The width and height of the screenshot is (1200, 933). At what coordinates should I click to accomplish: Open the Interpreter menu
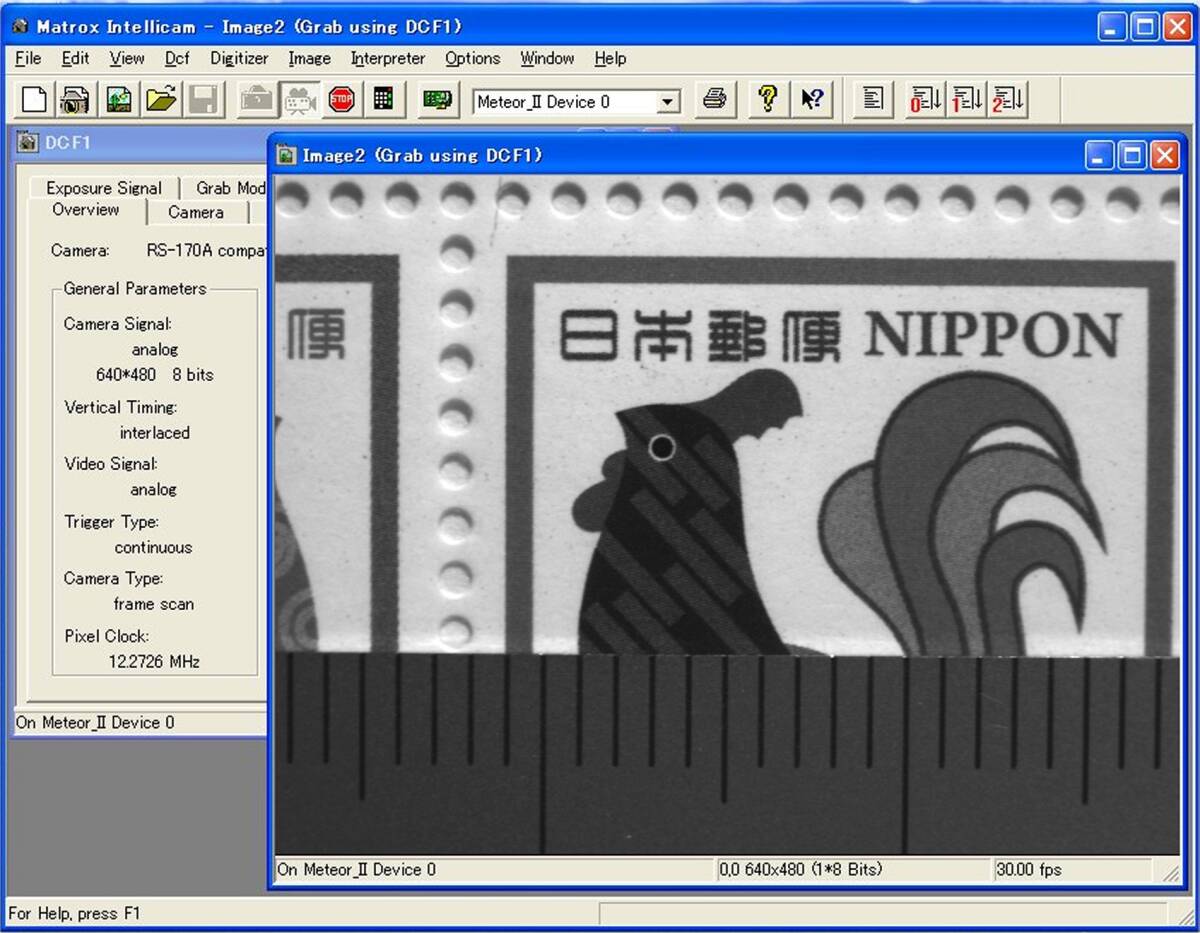click(x=388, y=58)
